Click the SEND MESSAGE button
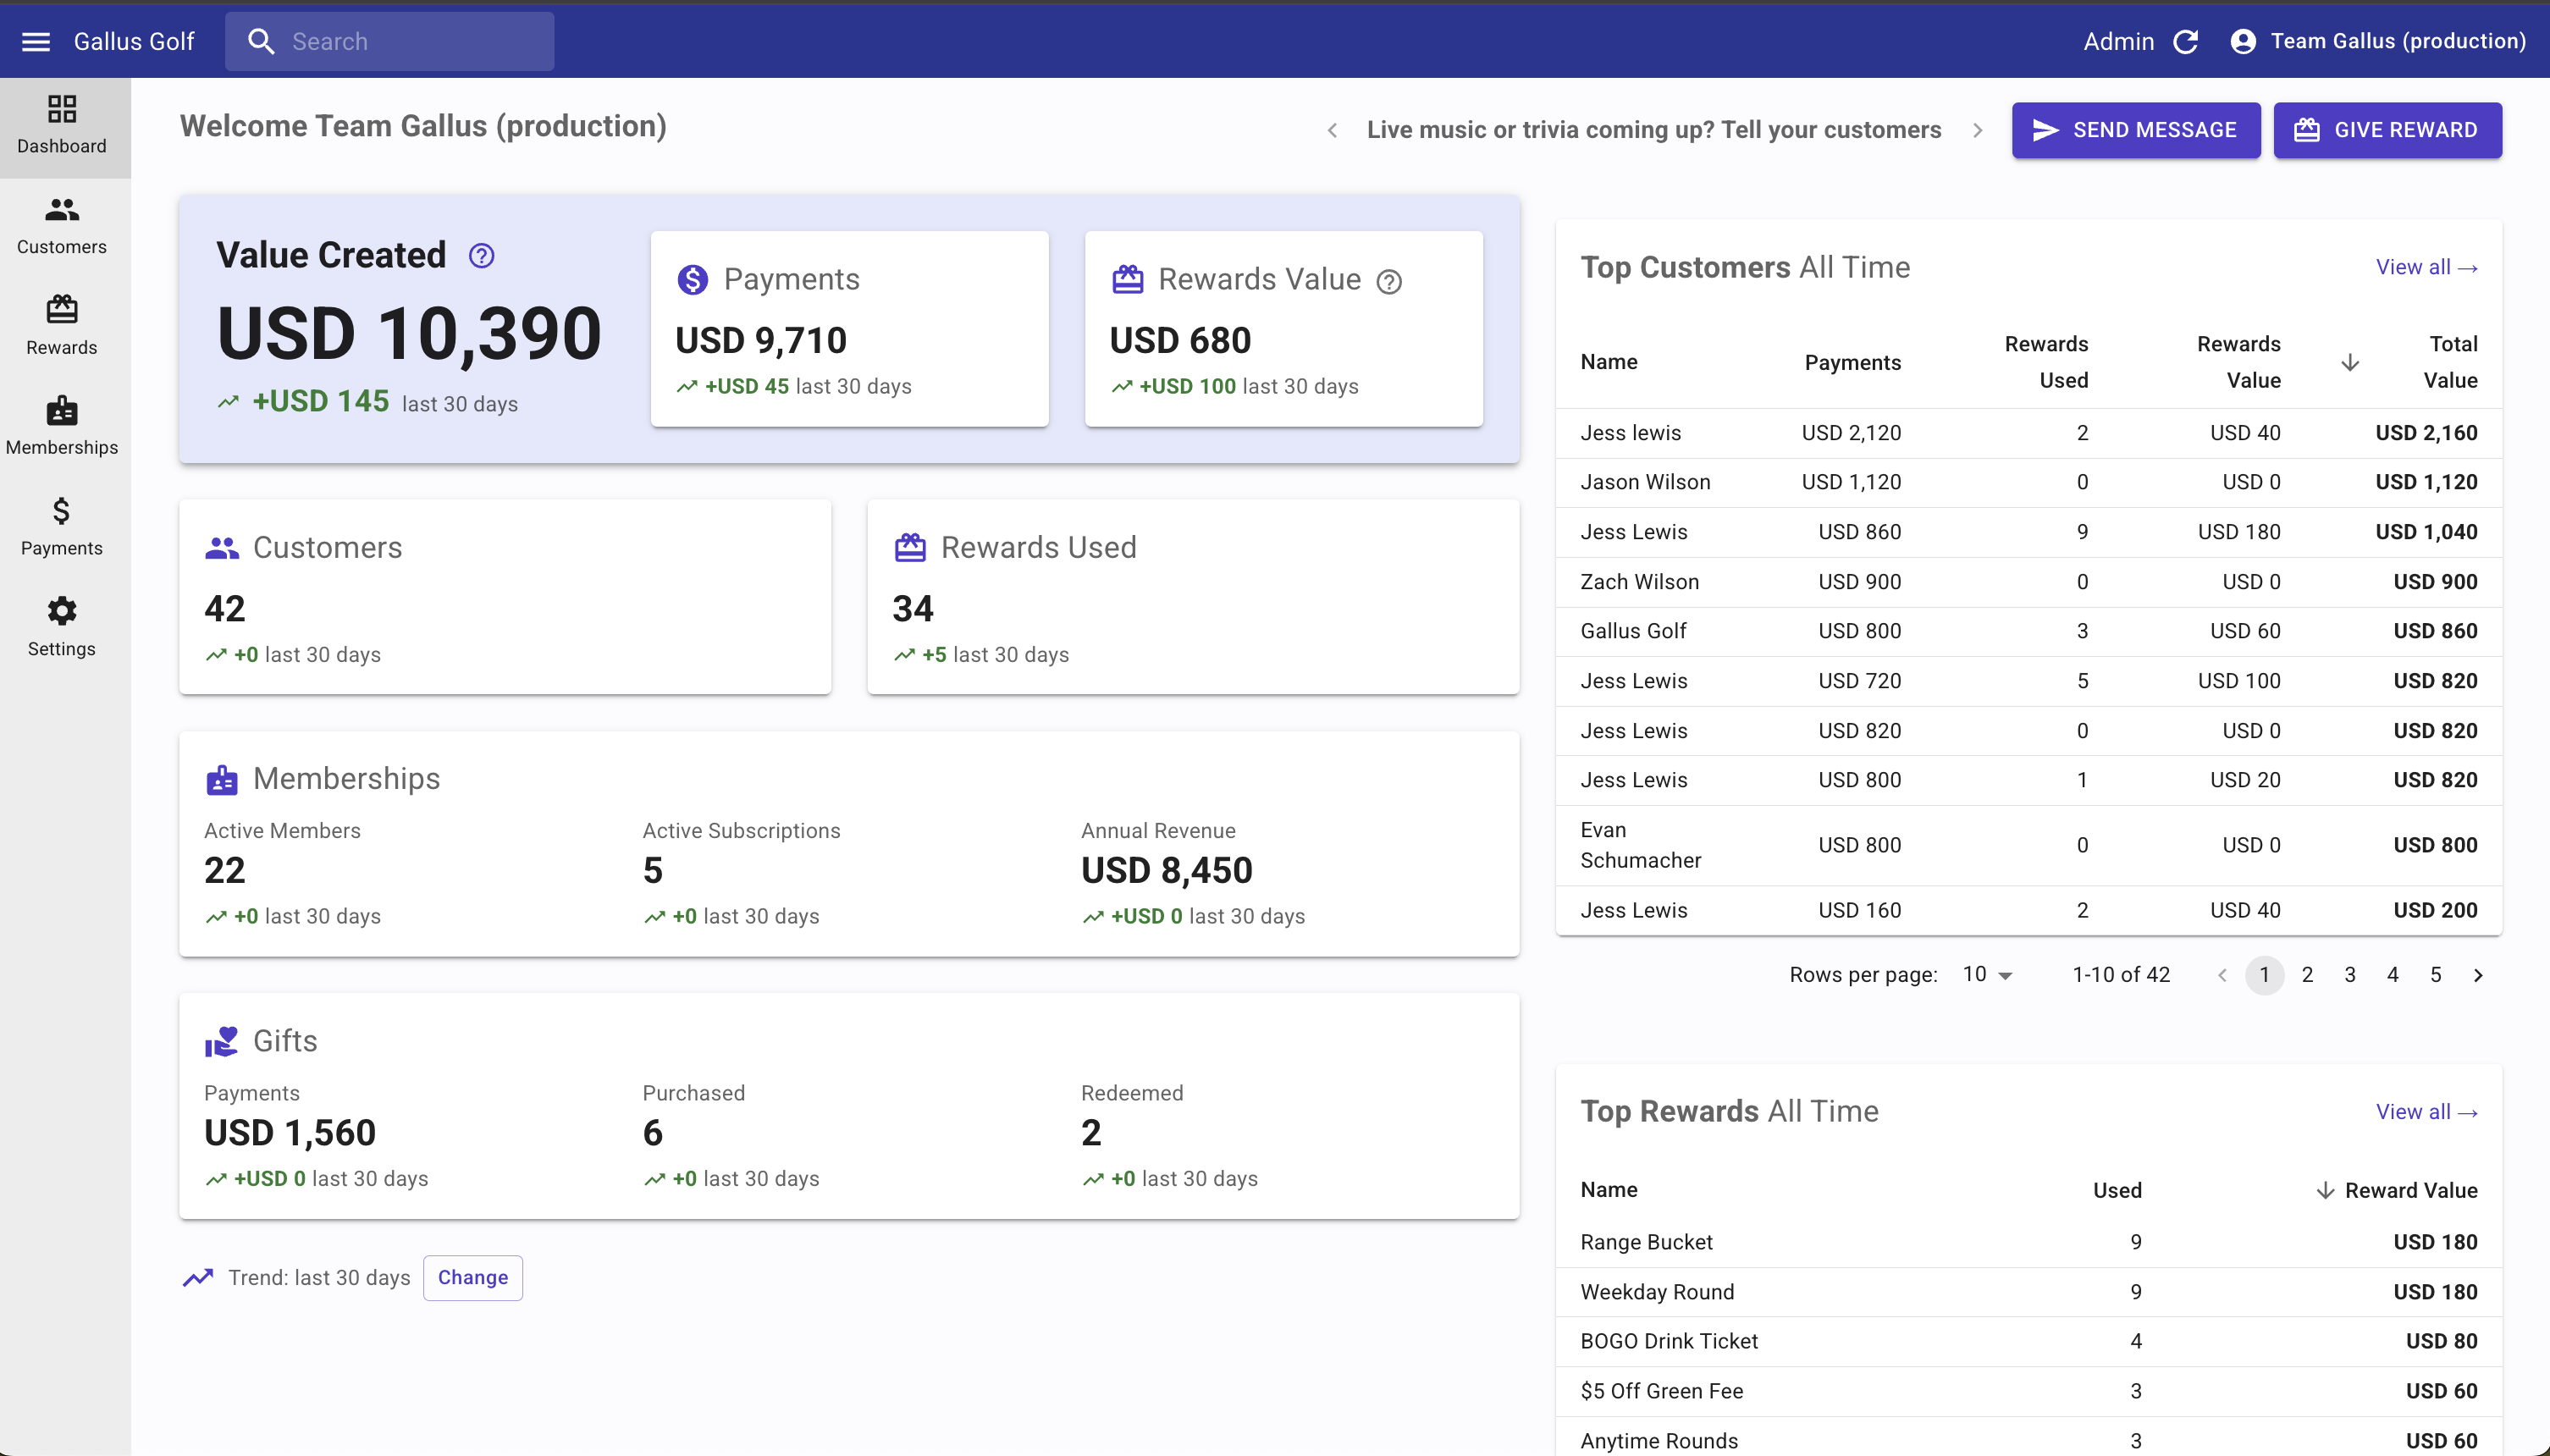The width and height of the screenshot is (2550, 1456). pyautogui.click(x=2136, y=130)
